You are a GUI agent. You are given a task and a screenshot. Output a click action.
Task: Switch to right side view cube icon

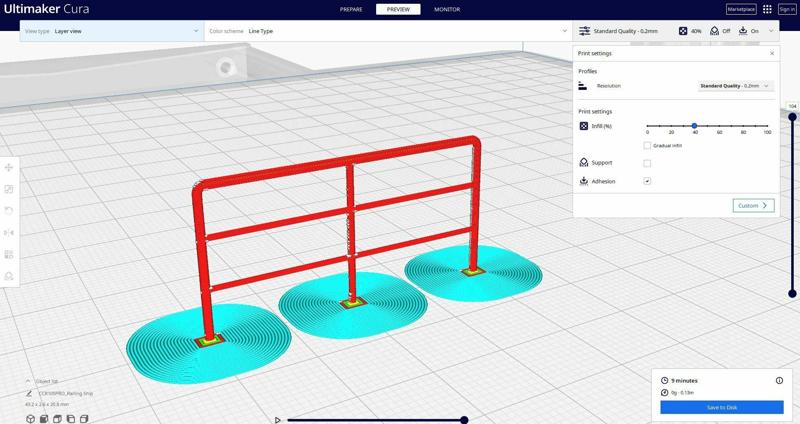click(x=84, y=419)
